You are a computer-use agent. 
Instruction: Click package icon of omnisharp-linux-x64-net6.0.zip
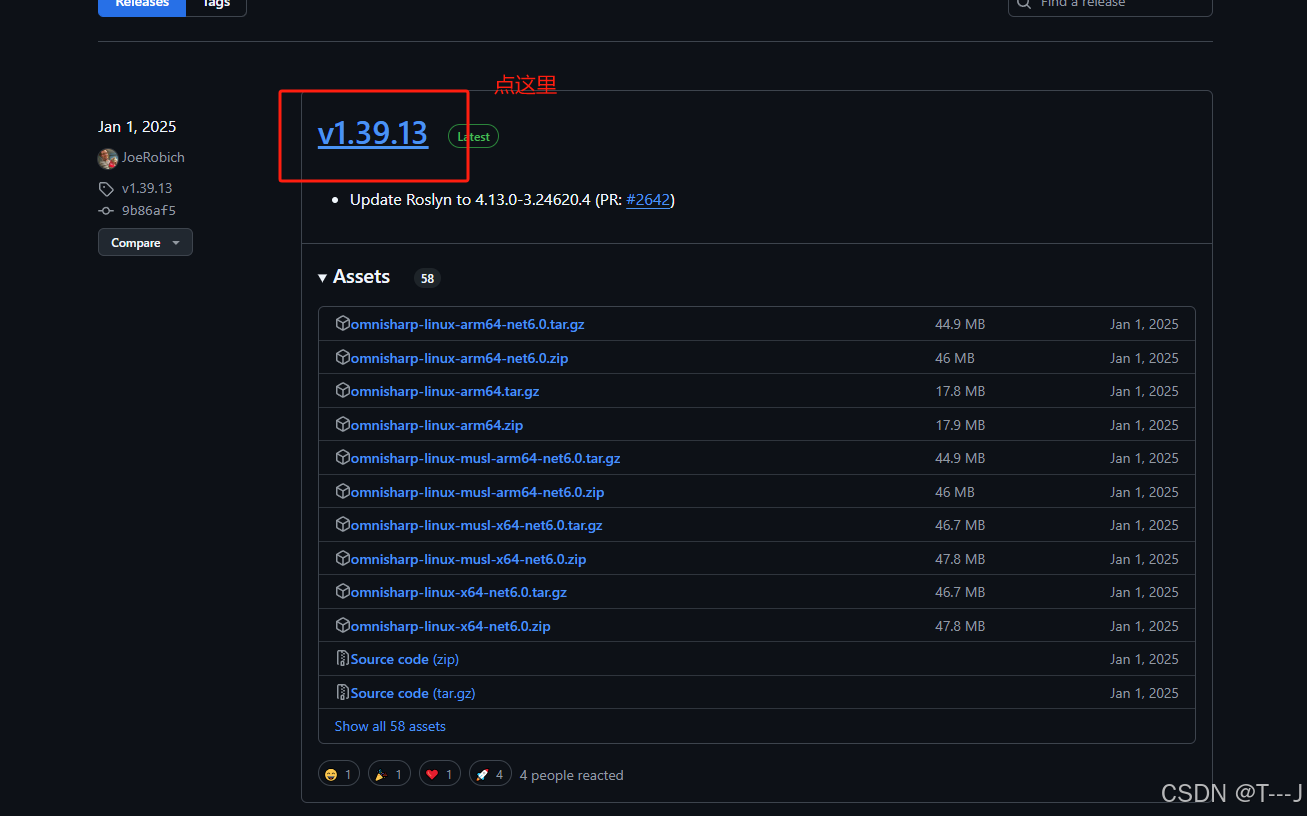[342, 626]
